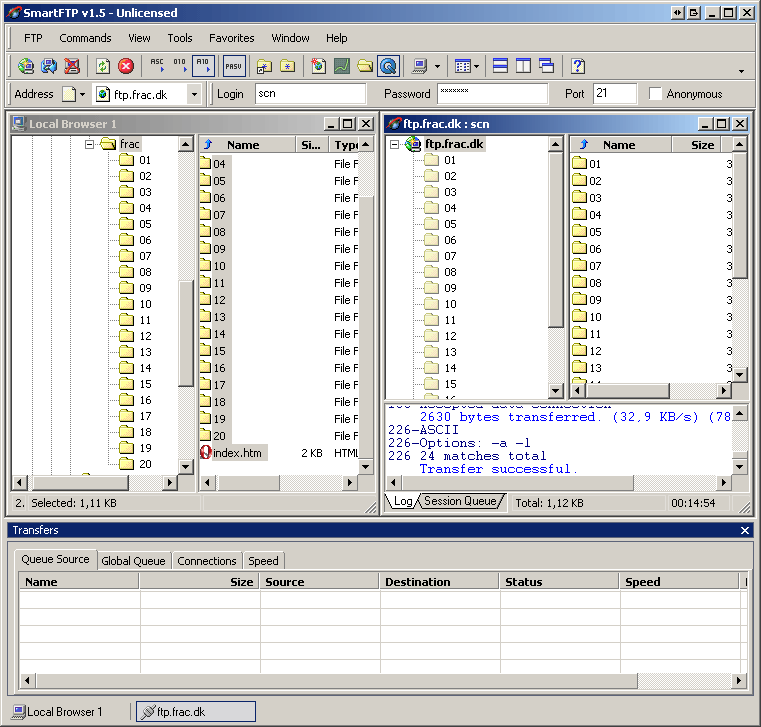This screenshot has height=727, width=761.
Task: Sort remote file list by Name header
Action: click(620, 145)
